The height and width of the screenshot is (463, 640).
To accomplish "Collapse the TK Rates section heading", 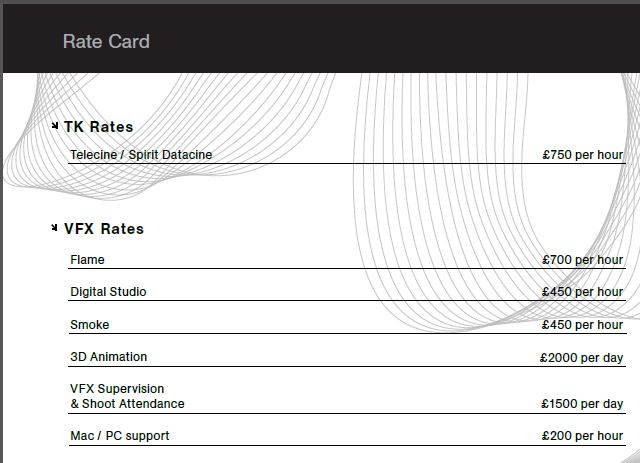I will click(98, 127).
